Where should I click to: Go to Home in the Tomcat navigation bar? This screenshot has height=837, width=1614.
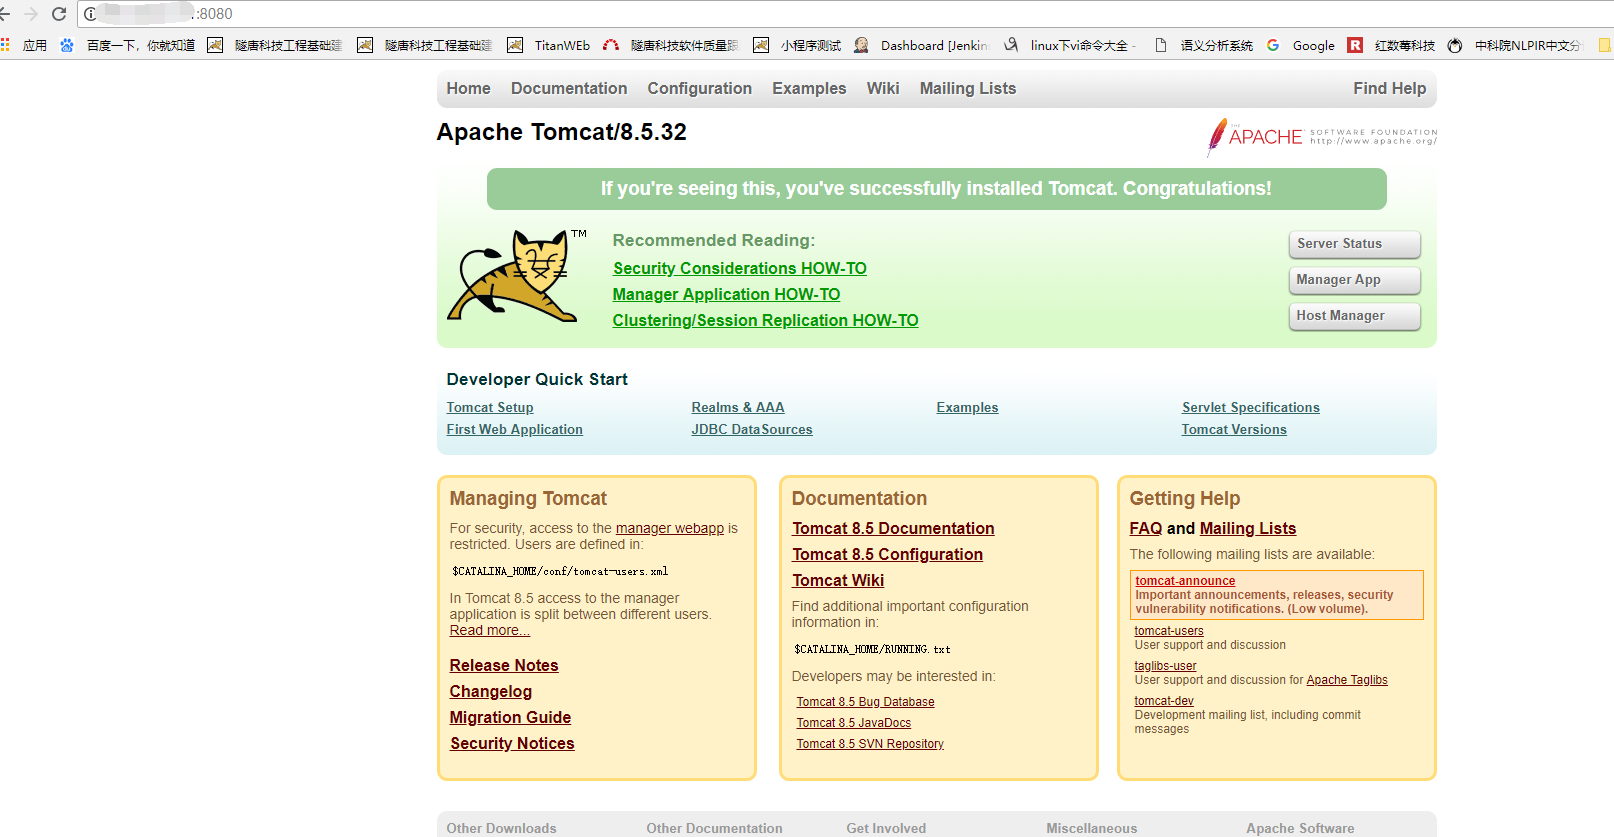click(468, 88)
